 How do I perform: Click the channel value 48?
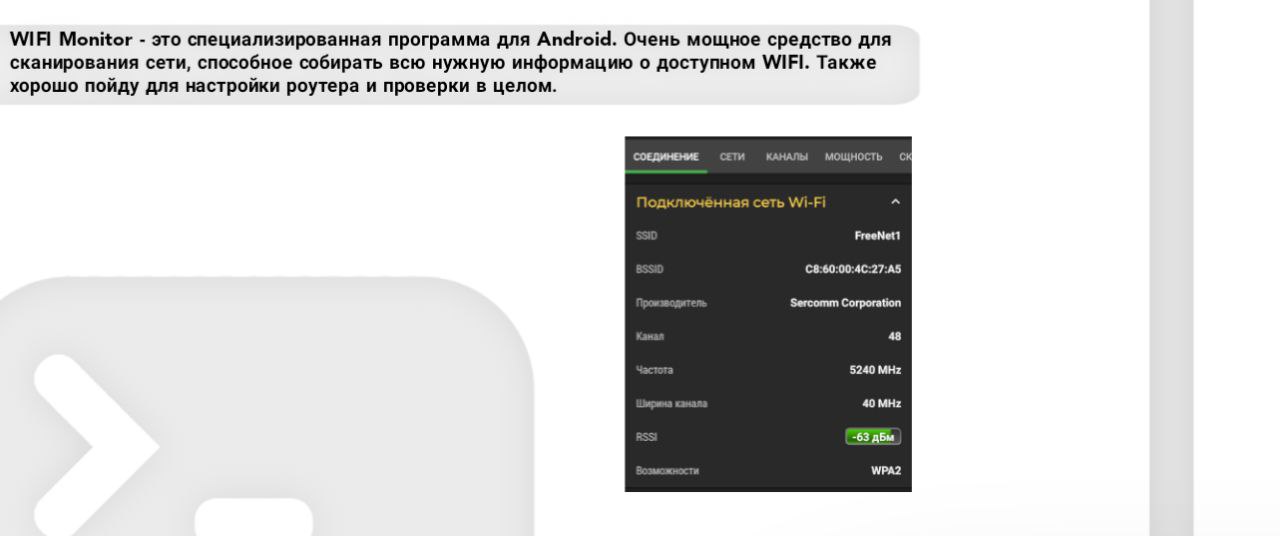point(894,336)
